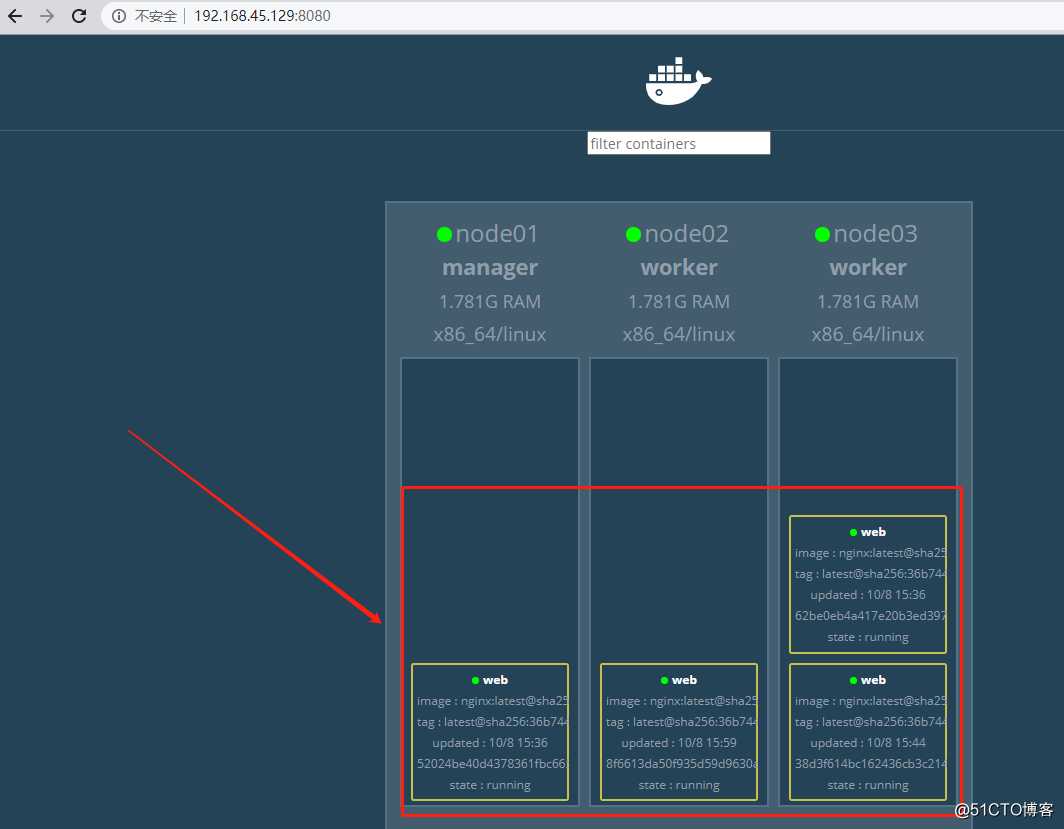Click the browser back arrow

(x=14, y=16)
